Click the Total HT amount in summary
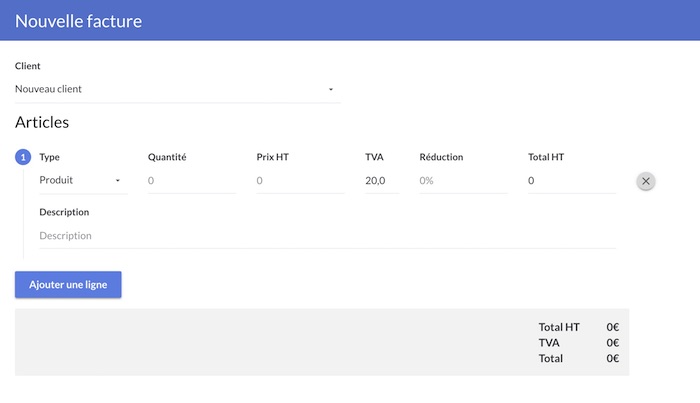The height and width of the screenshot is (403, 700). 612,327
